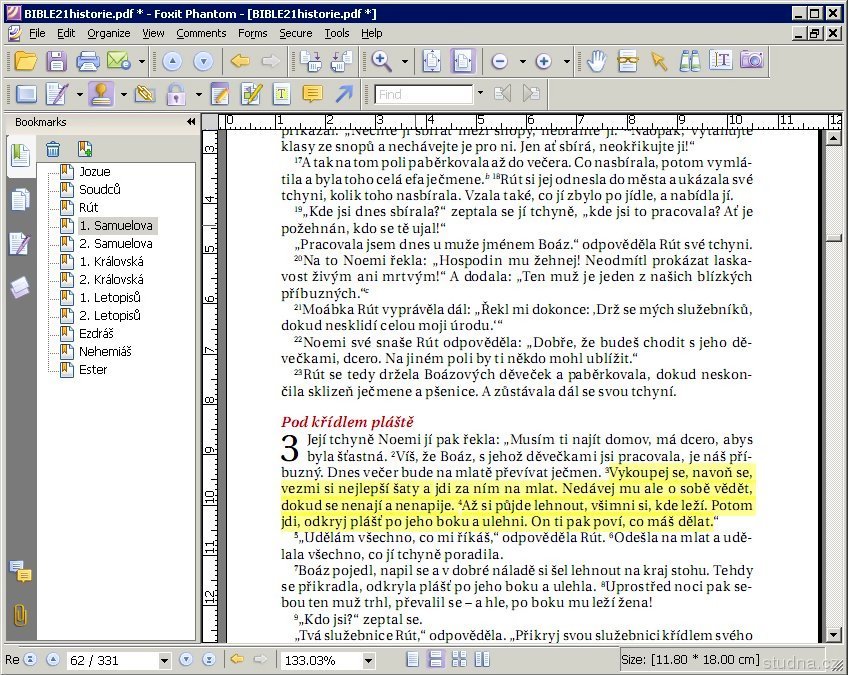Select the Note comment tool
Viewport: 848px width, 675px height.
click(312, 94)
